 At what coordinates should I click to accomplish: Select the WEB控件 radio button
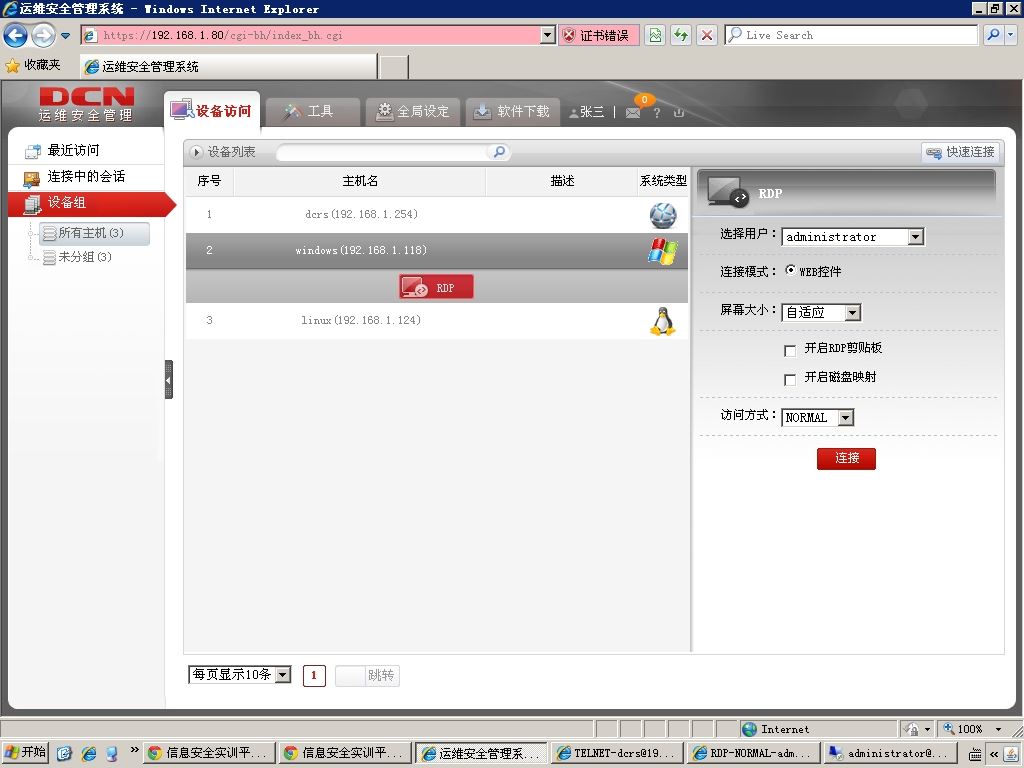point(790,270)
